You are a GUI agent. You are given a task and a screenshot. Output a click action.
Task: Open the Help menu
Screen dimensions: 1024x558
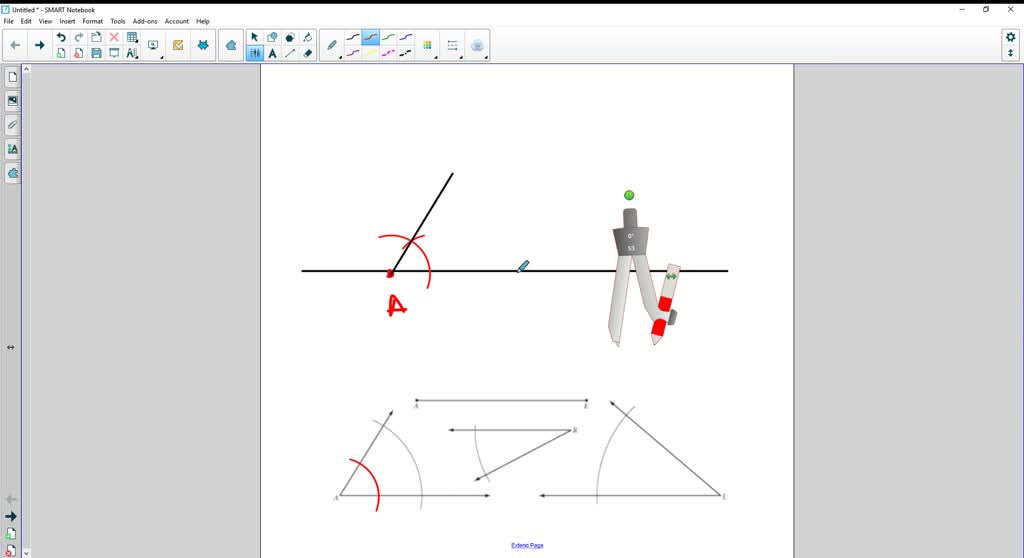click(203, 21)
